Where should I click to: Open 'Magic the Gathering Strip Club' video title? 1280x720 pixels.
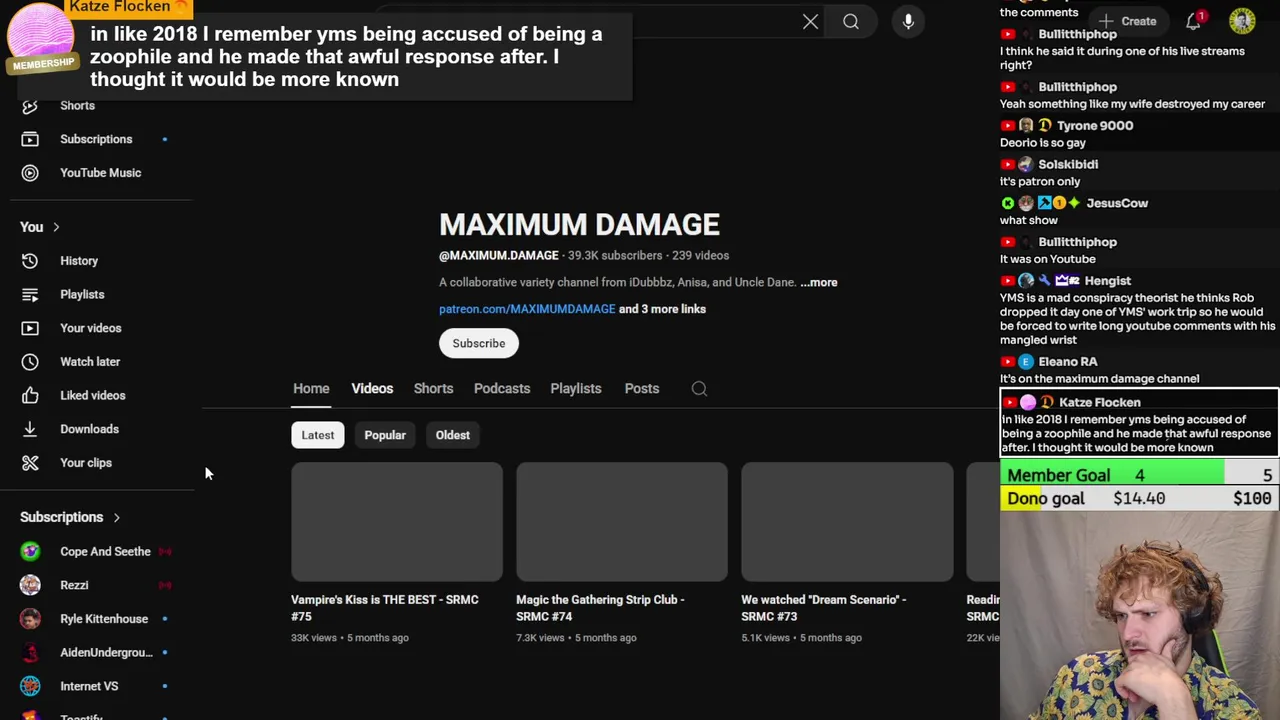pos(600,608)
